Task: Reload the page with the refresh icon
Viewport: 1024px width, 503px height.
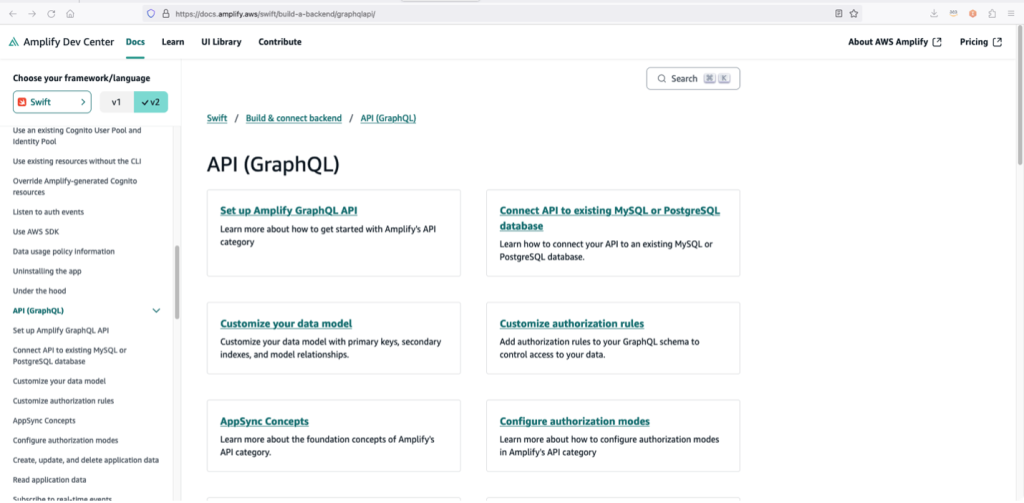Action: click(51, 13)
